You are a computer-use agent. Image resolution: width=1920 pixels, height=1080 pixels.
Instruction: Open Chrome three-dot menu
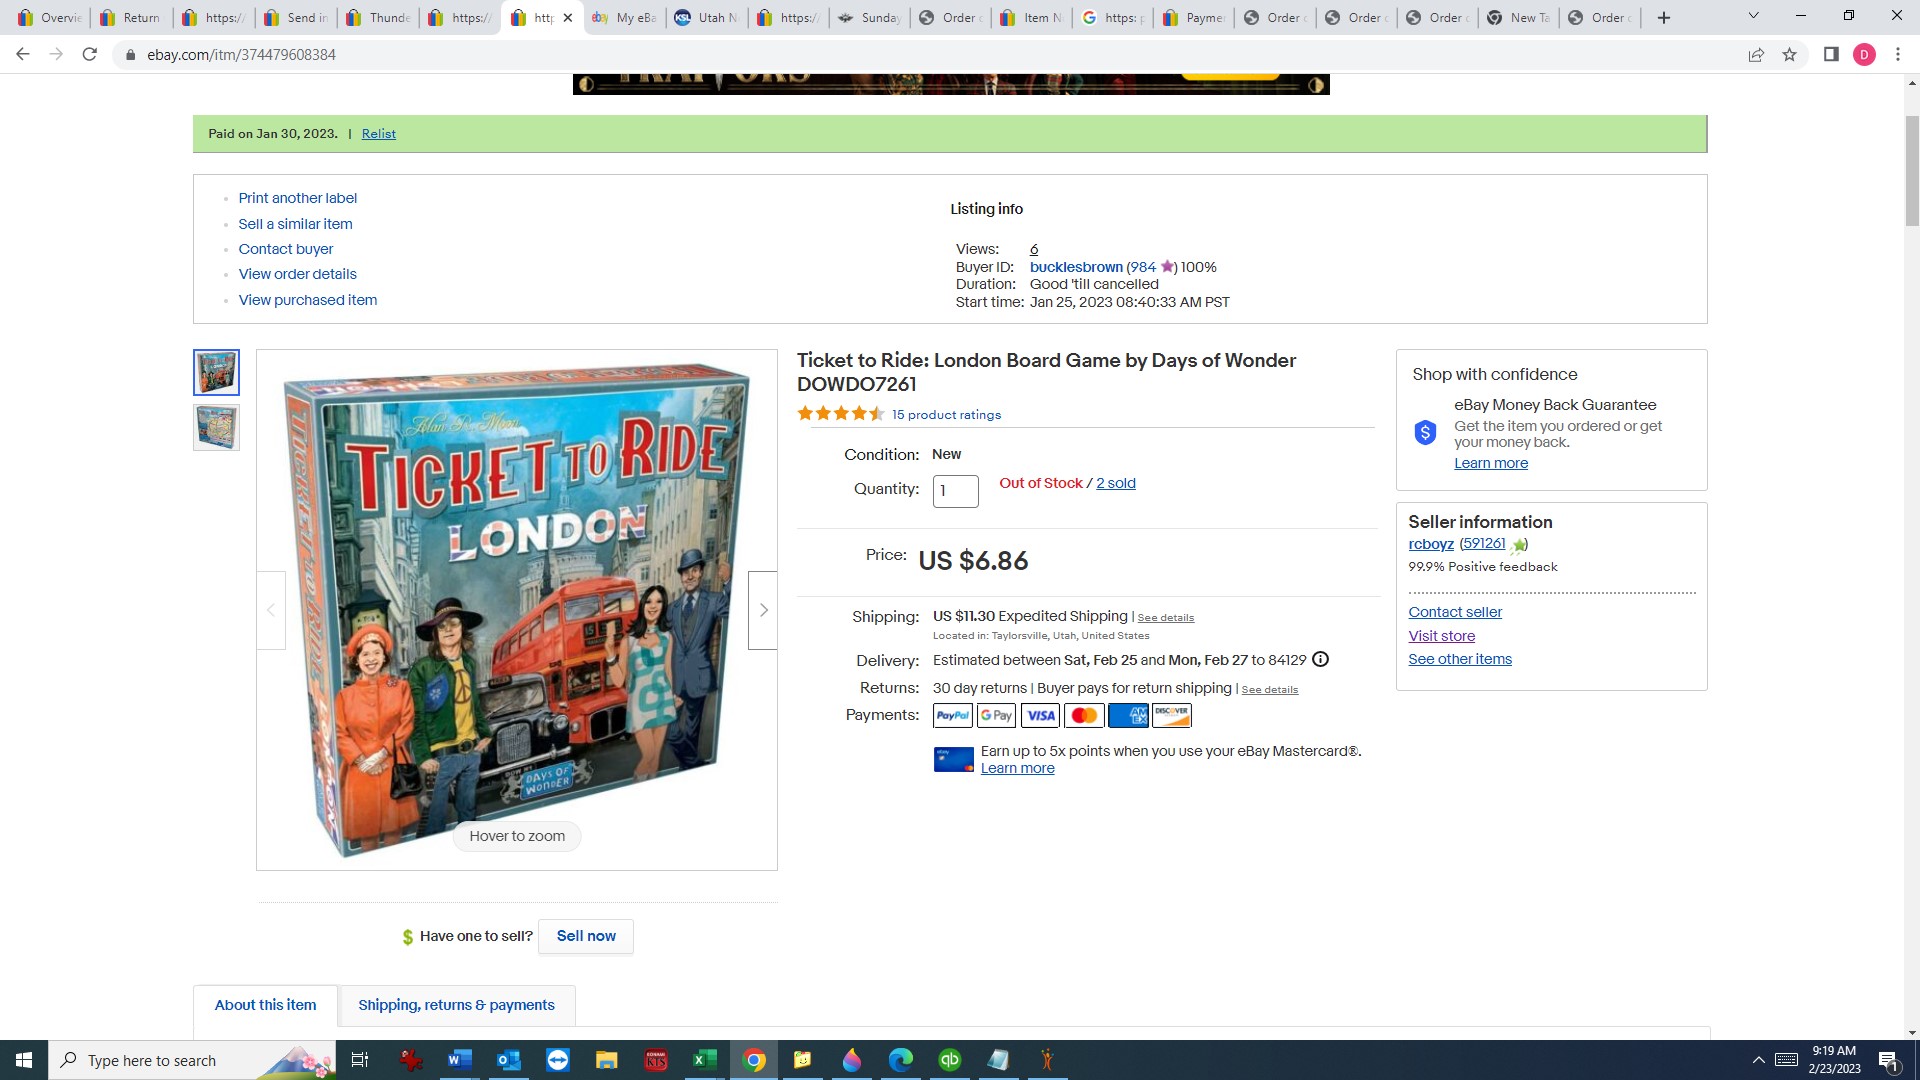(1897, 55)
